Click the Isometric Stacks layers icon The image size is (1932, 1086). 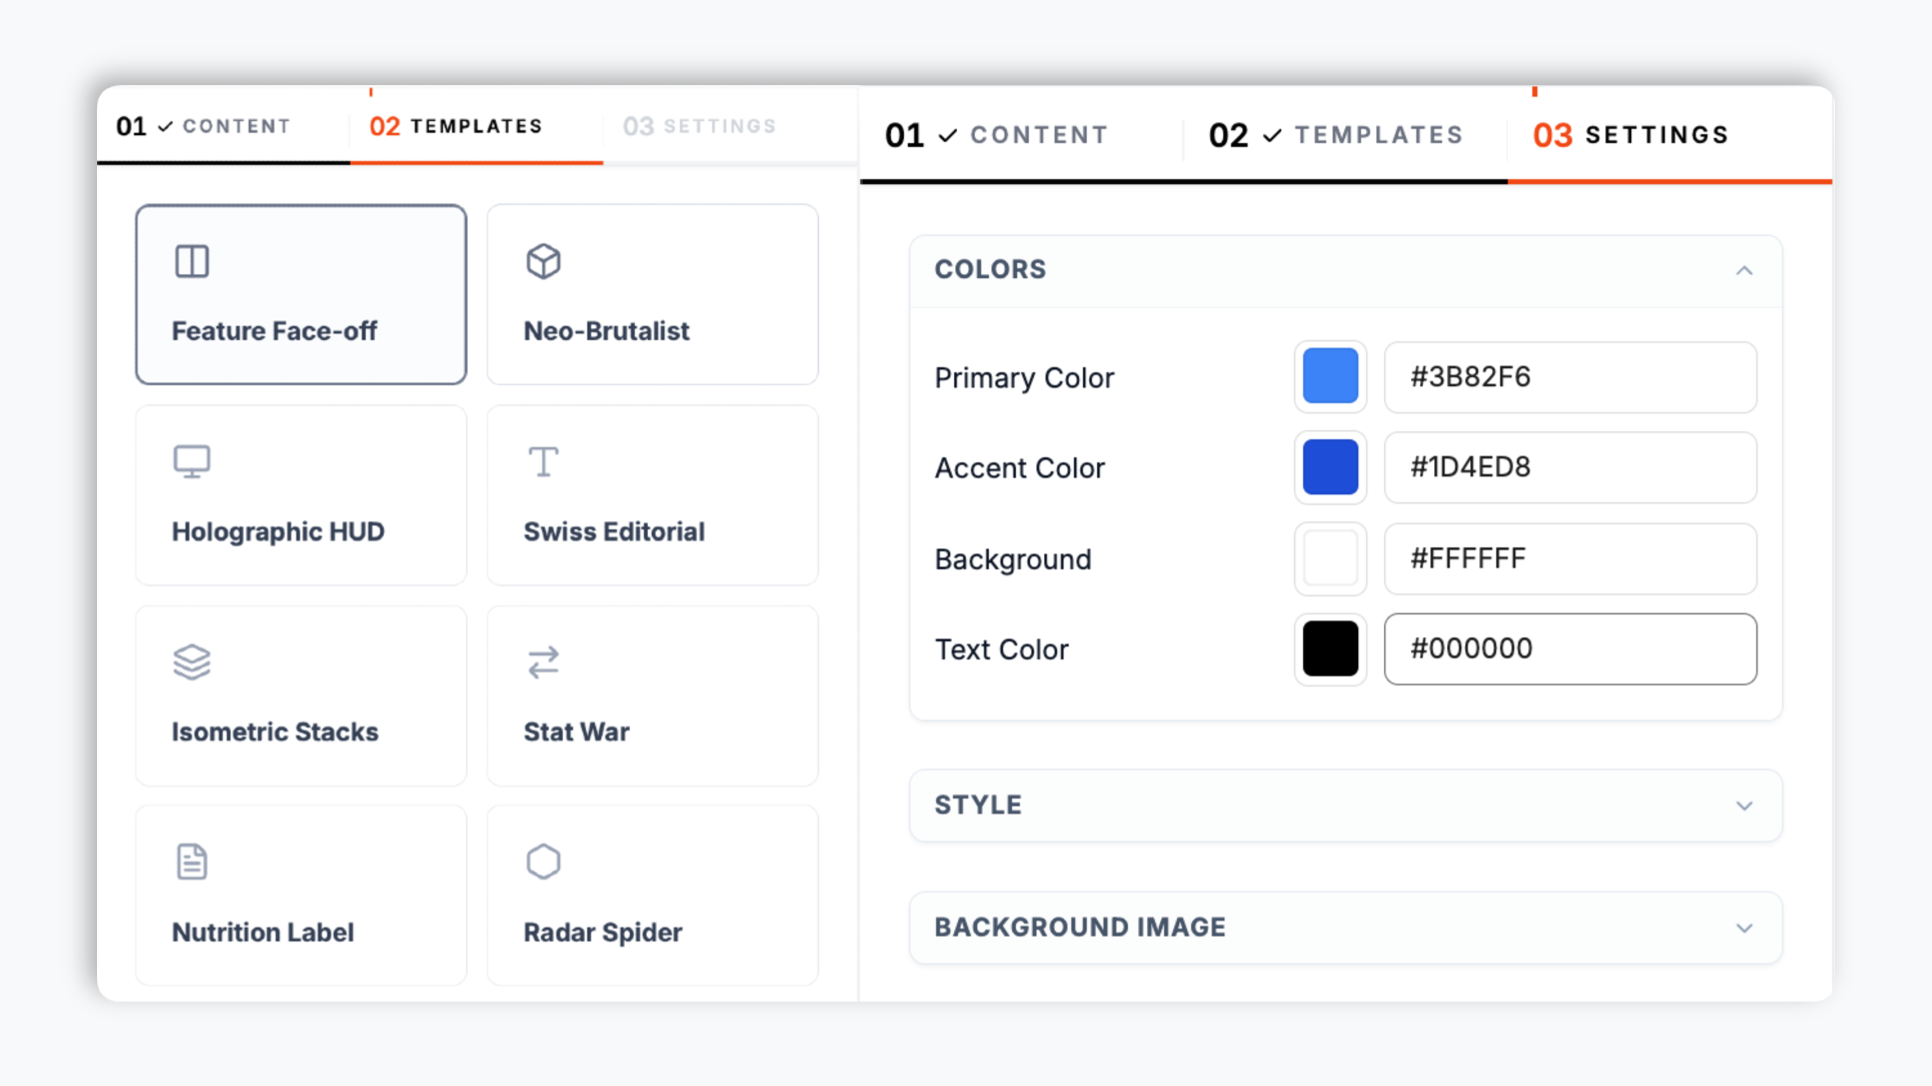(192, 662)
